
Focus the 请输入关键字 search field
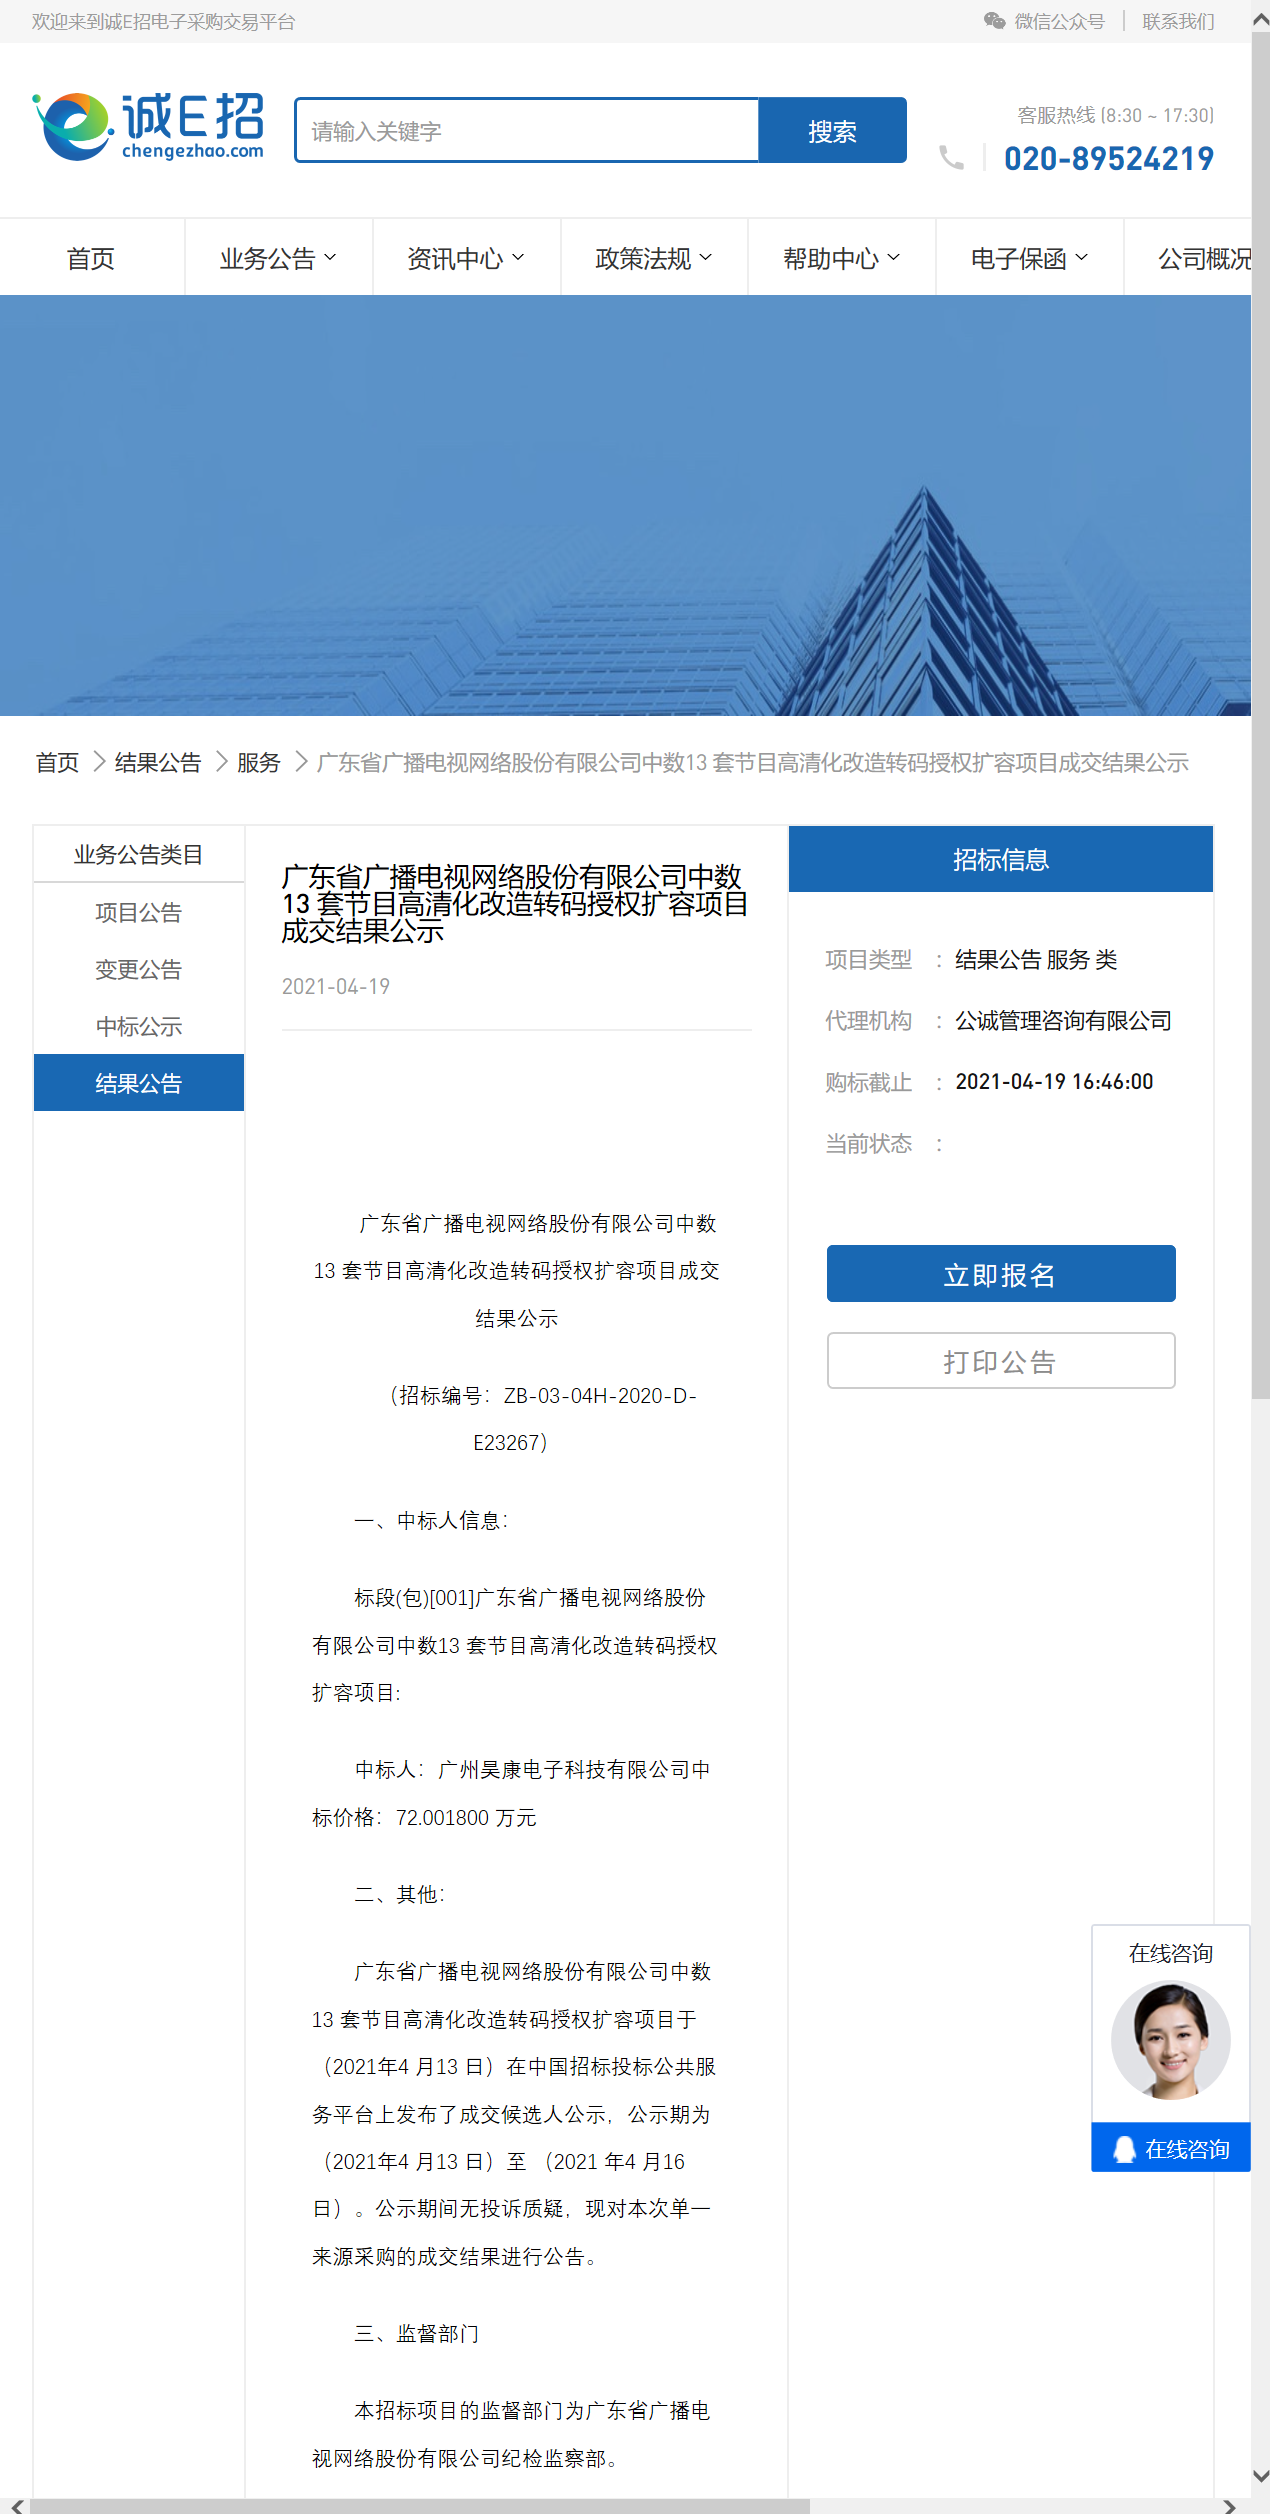(x=527, y=130)
